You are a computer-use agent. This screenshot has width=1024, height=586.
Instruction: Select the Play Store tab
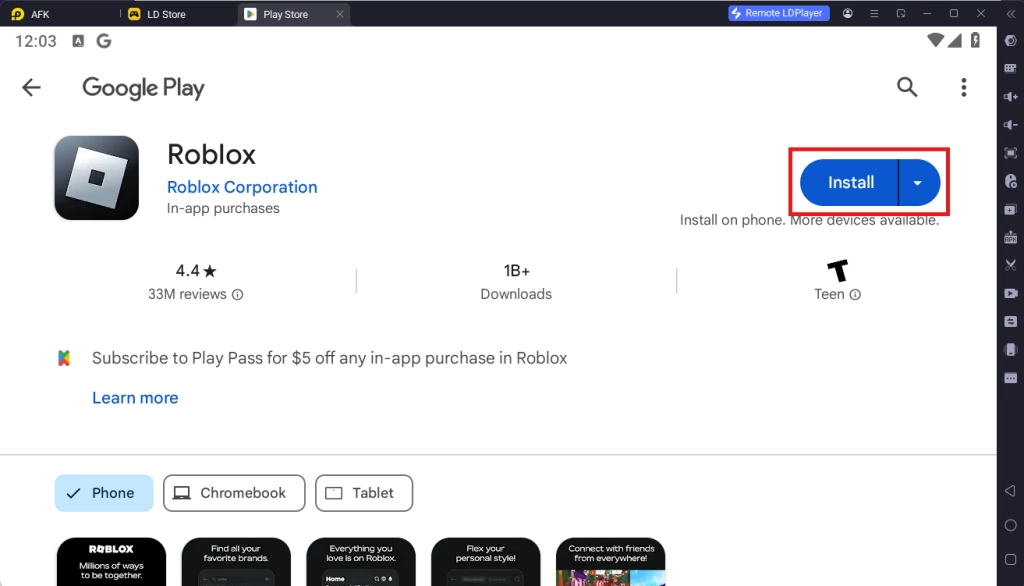click(285, 14)
